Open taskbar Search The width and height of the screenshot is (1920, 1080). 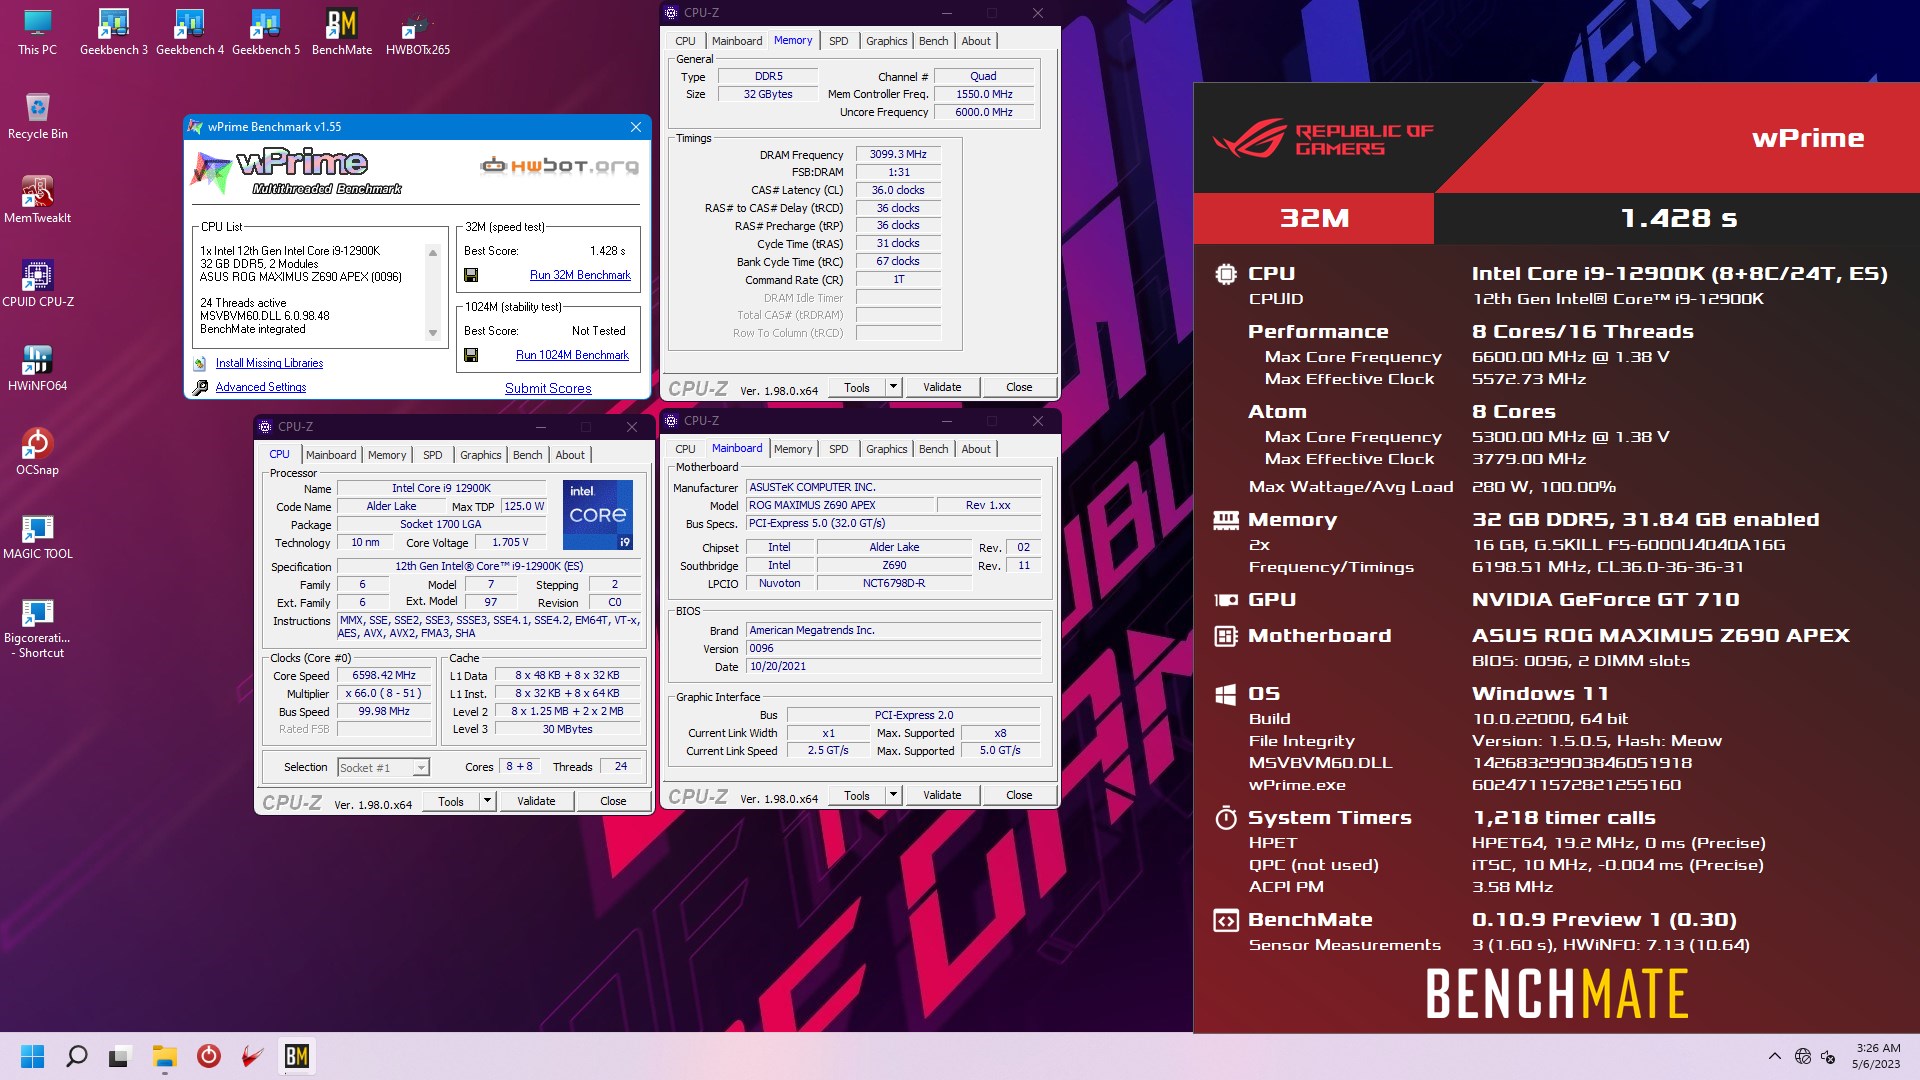click(76, 1056)
